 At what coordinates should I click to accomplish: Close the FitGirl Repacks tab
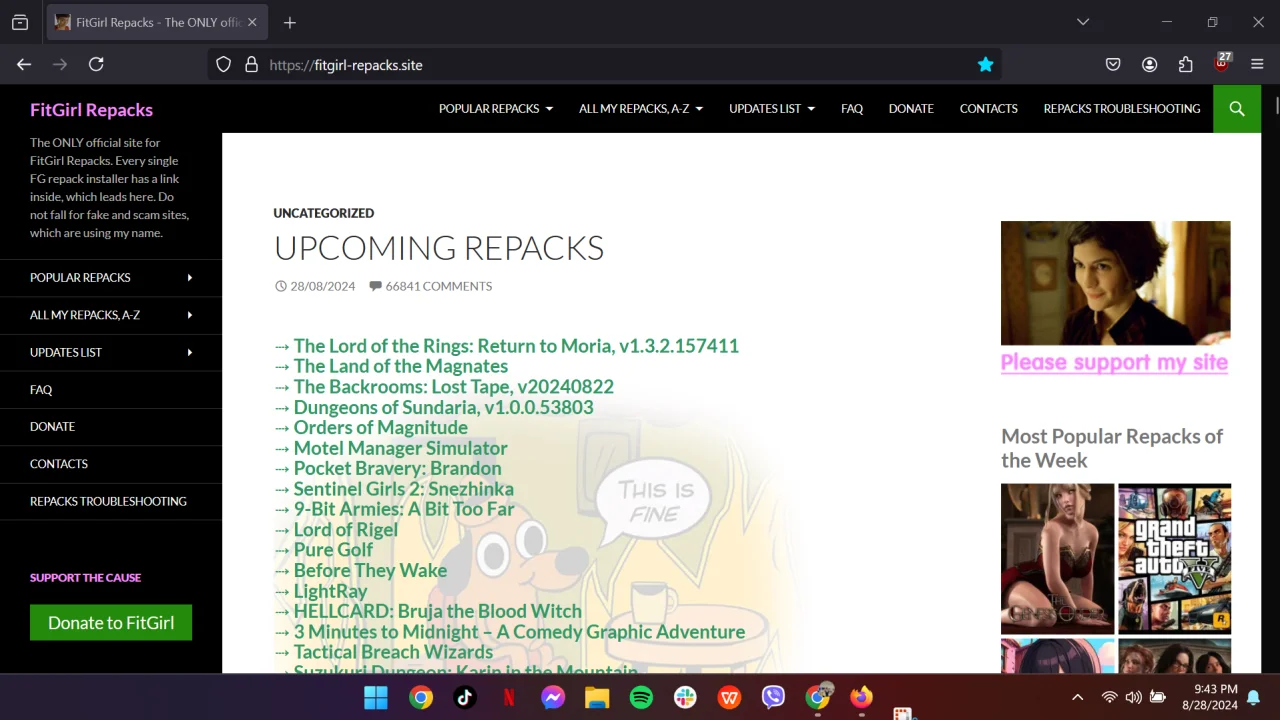tap(252, 22)
